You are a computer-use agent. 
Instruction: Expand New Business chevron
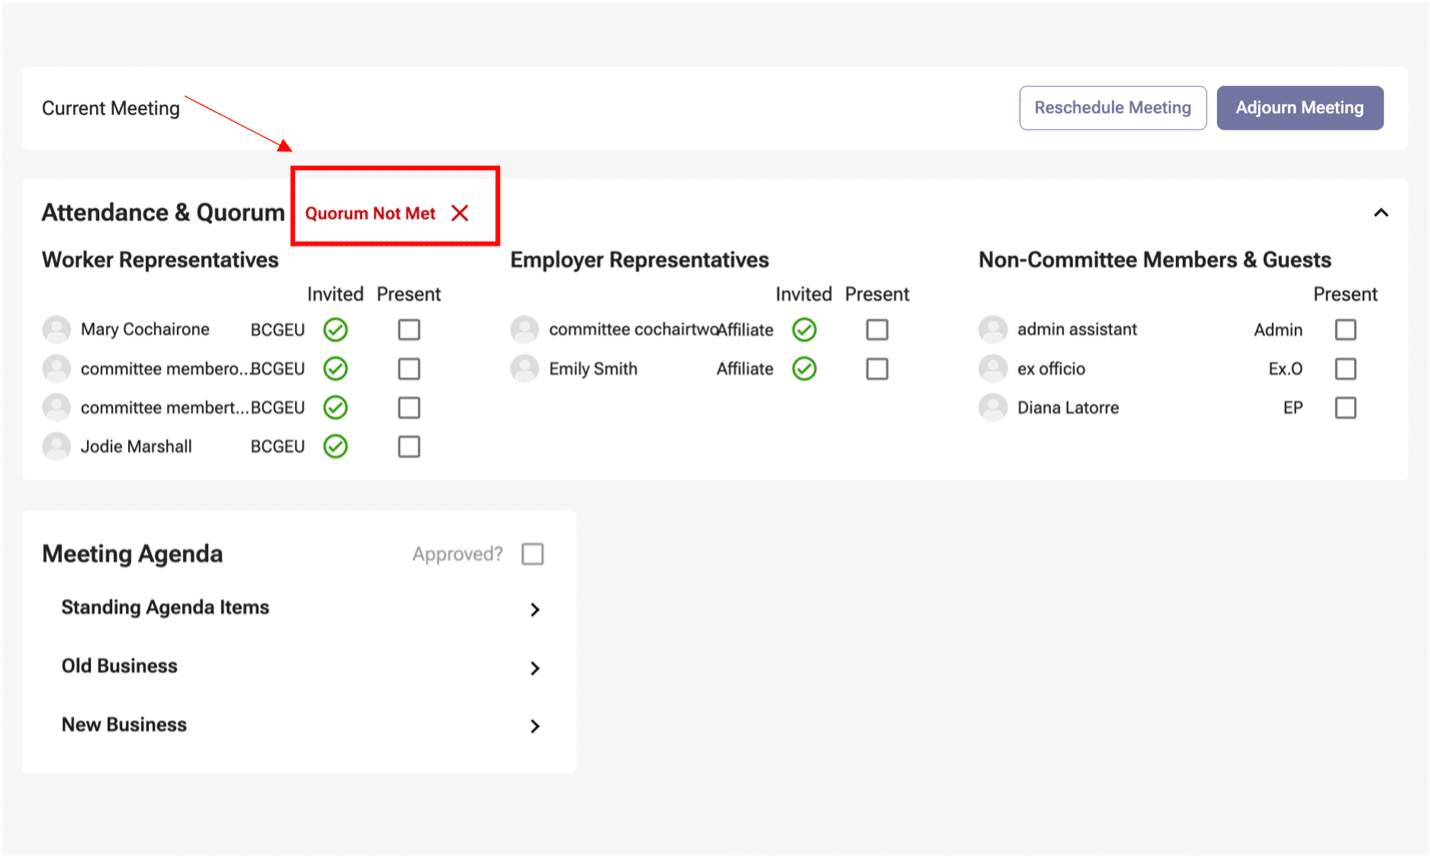tap(535, 726)
